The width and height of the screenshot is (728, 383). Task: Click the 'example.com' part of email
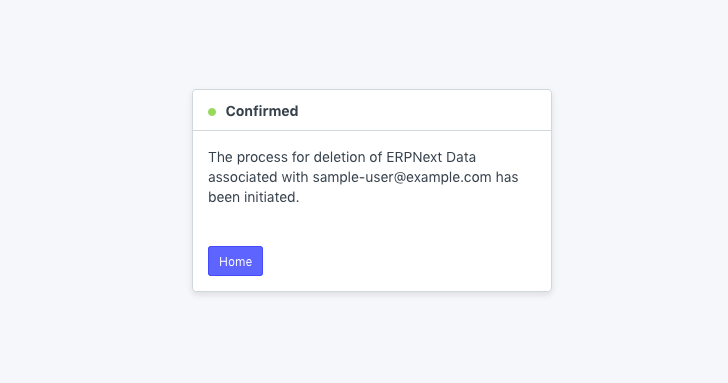448,177
